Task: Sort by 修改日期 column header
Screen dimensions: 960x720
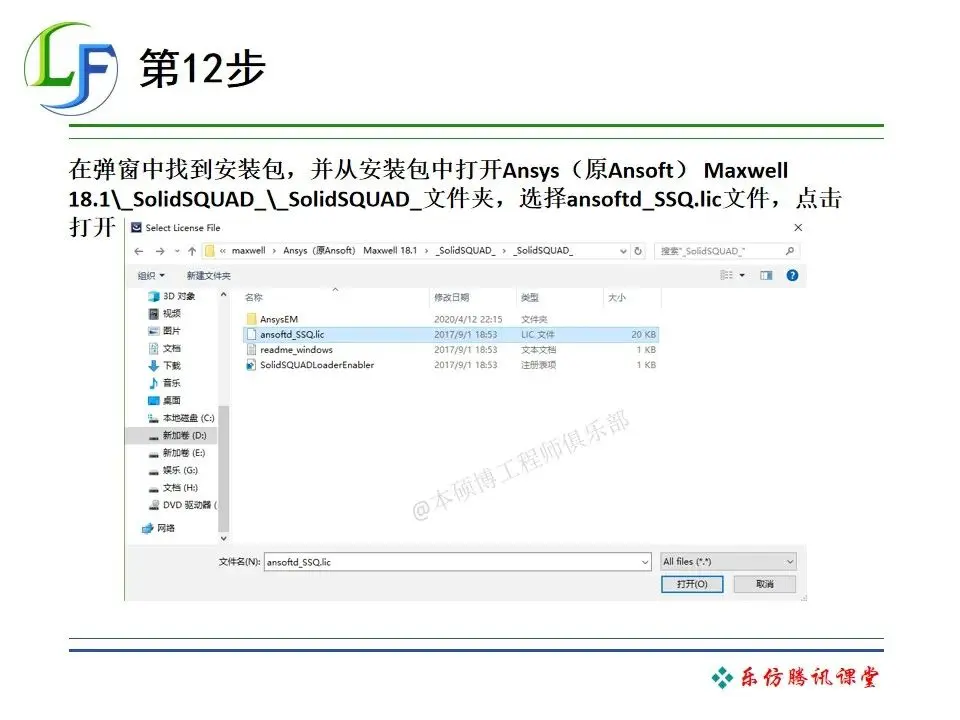Action: click(451, 298)
